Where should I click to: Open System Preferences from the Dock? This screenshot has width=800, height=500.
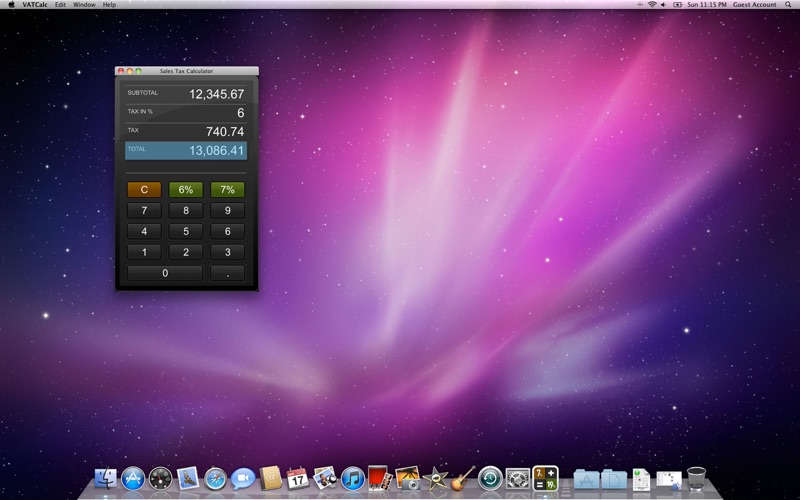point(518,479)
